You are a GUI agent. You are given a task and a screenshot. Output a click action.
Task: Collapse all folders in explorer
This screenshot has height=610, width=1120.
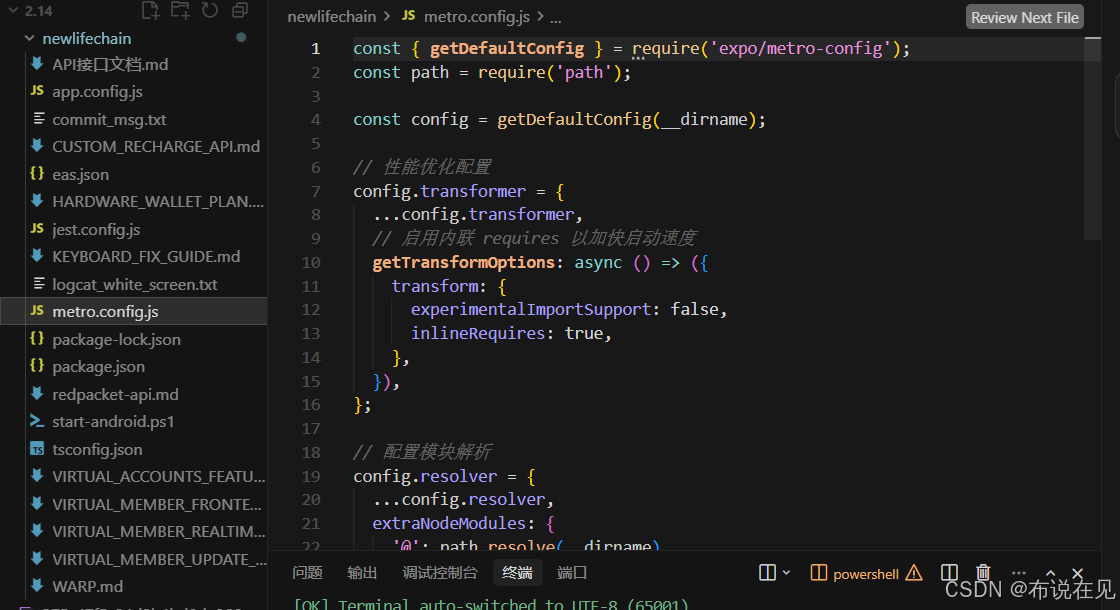click(x=240, y=10)
